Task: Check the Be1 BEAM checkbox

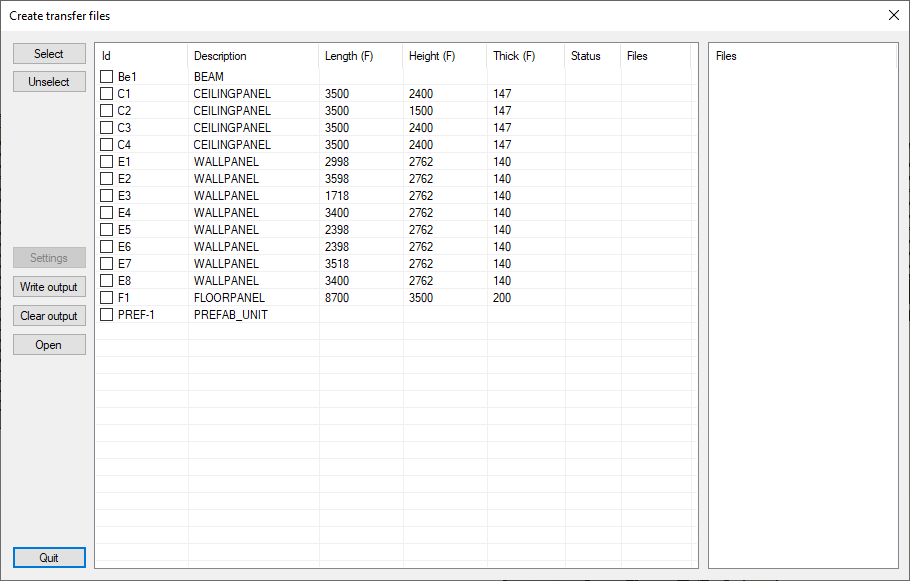Action: coord(107,77)
